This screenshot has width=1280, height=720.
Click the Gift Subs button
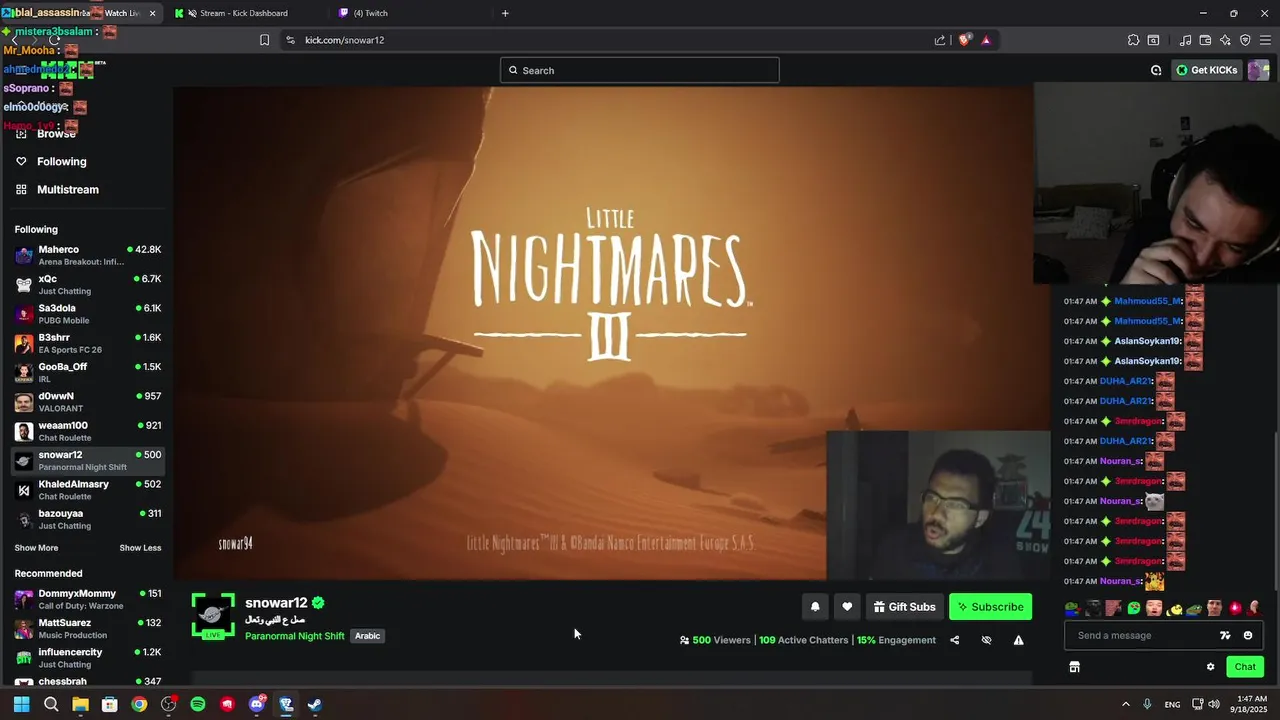click(904, 607)
